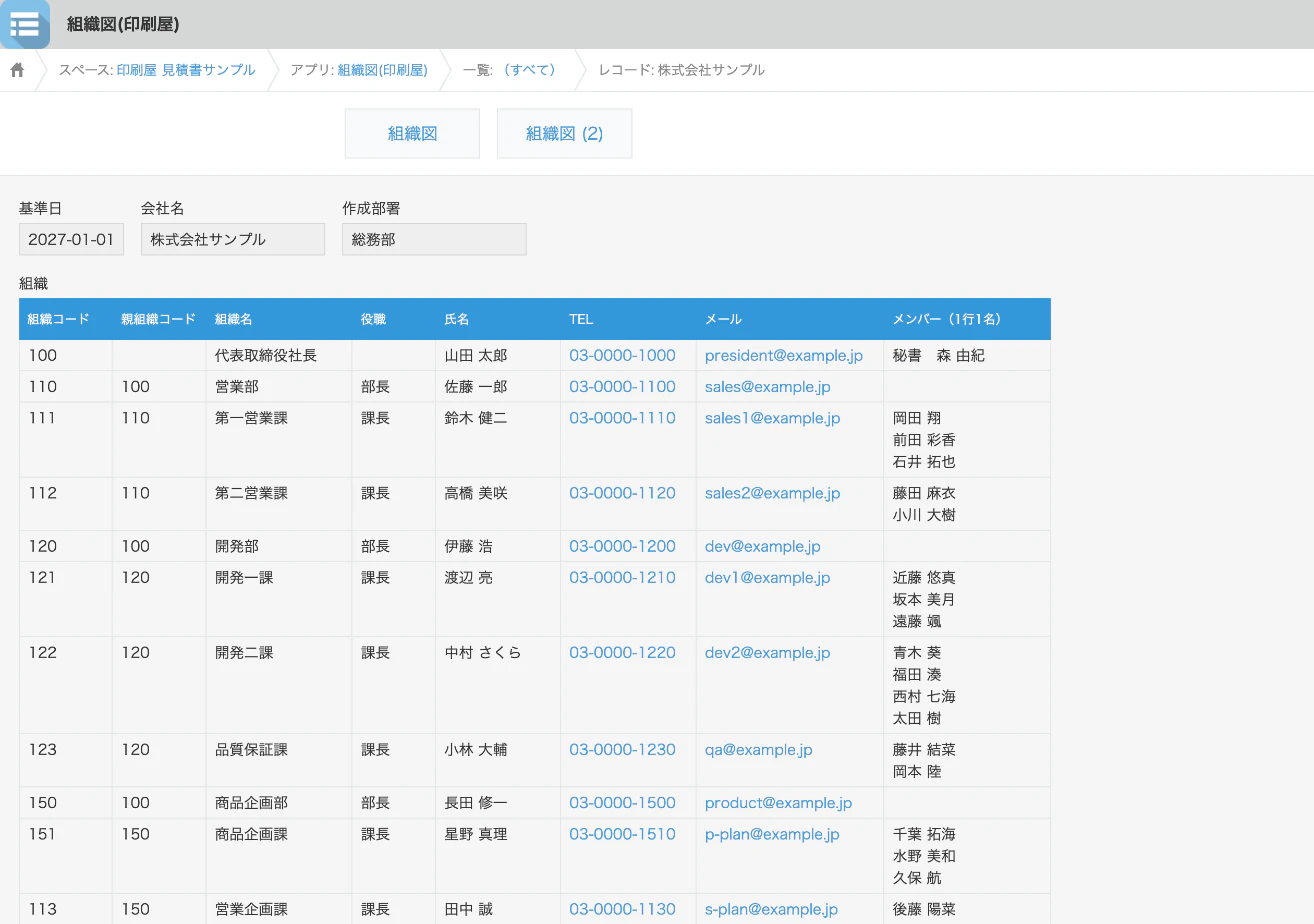Open mail link qa@example.jp
This screenshot has width=1314, height=924.
(x=758, y=749)
